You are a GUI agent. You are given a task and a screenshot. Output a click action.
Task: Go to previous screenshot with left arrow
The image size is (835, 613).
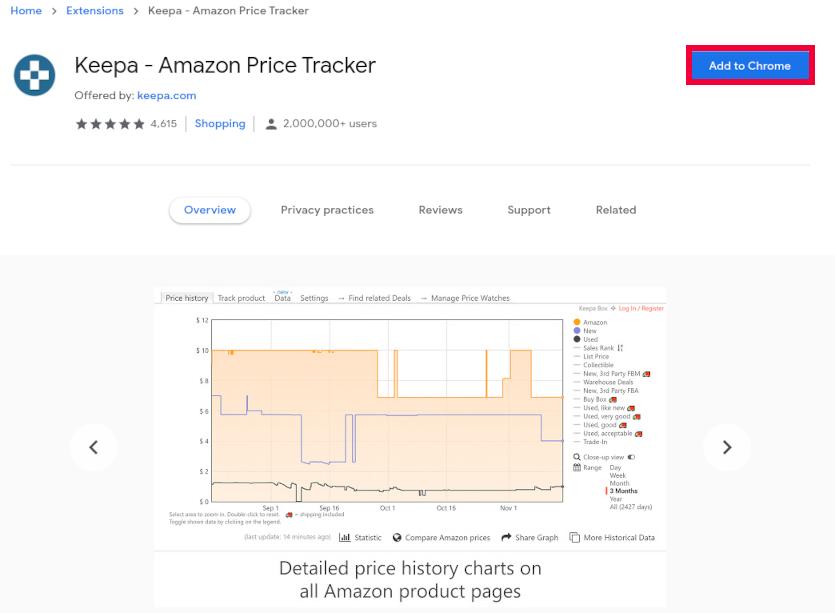point(94,447)
